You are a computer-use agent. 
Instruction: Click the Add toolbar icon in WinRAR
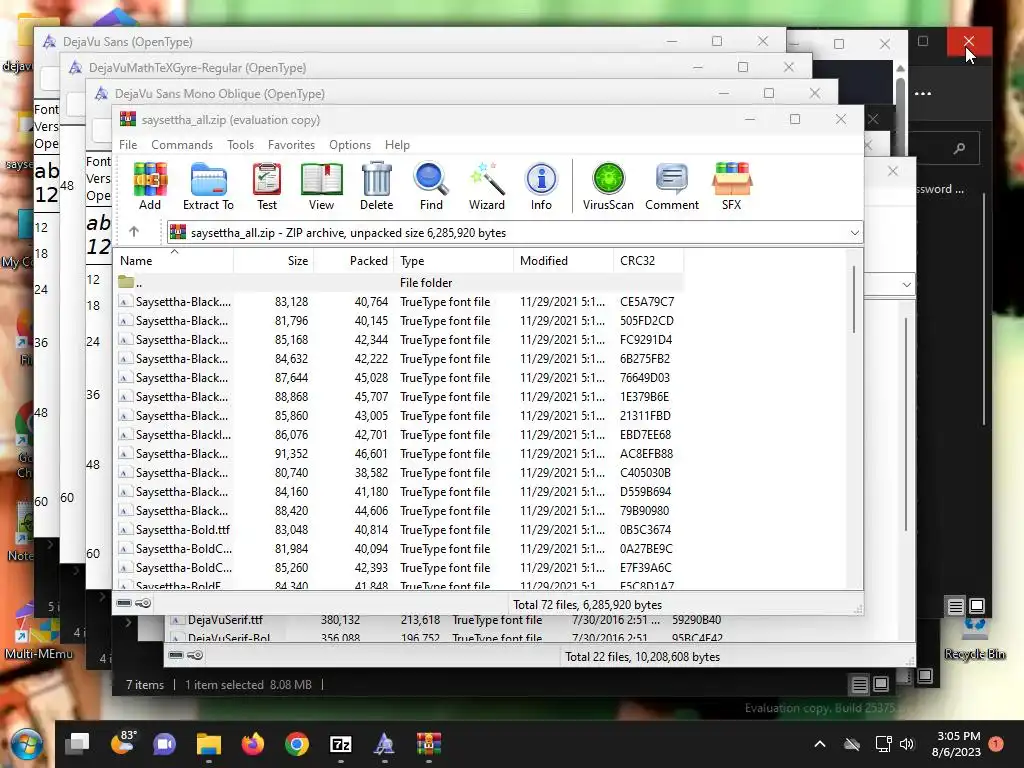pos(150,186)
